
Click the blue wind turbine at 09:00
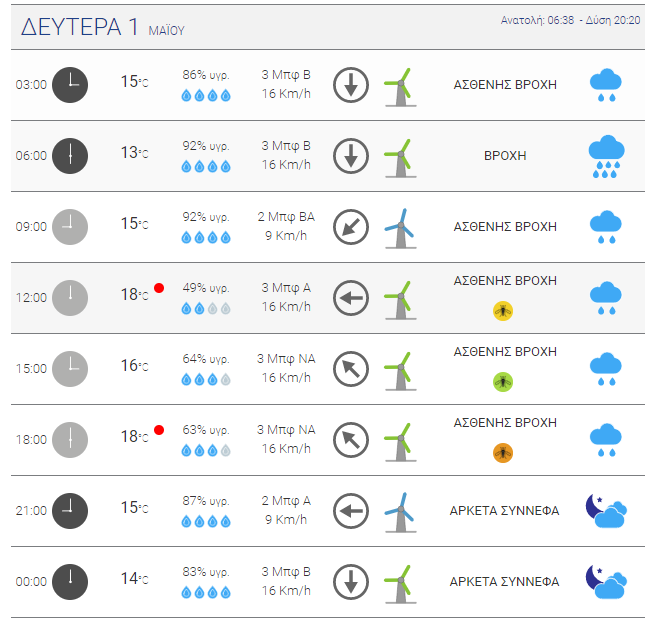(400, 228)
